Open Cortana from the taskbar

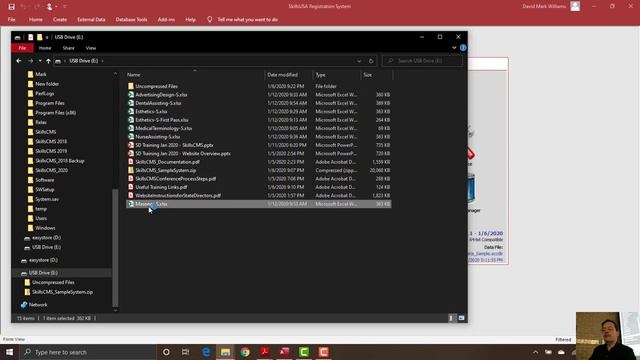point(166,352)
